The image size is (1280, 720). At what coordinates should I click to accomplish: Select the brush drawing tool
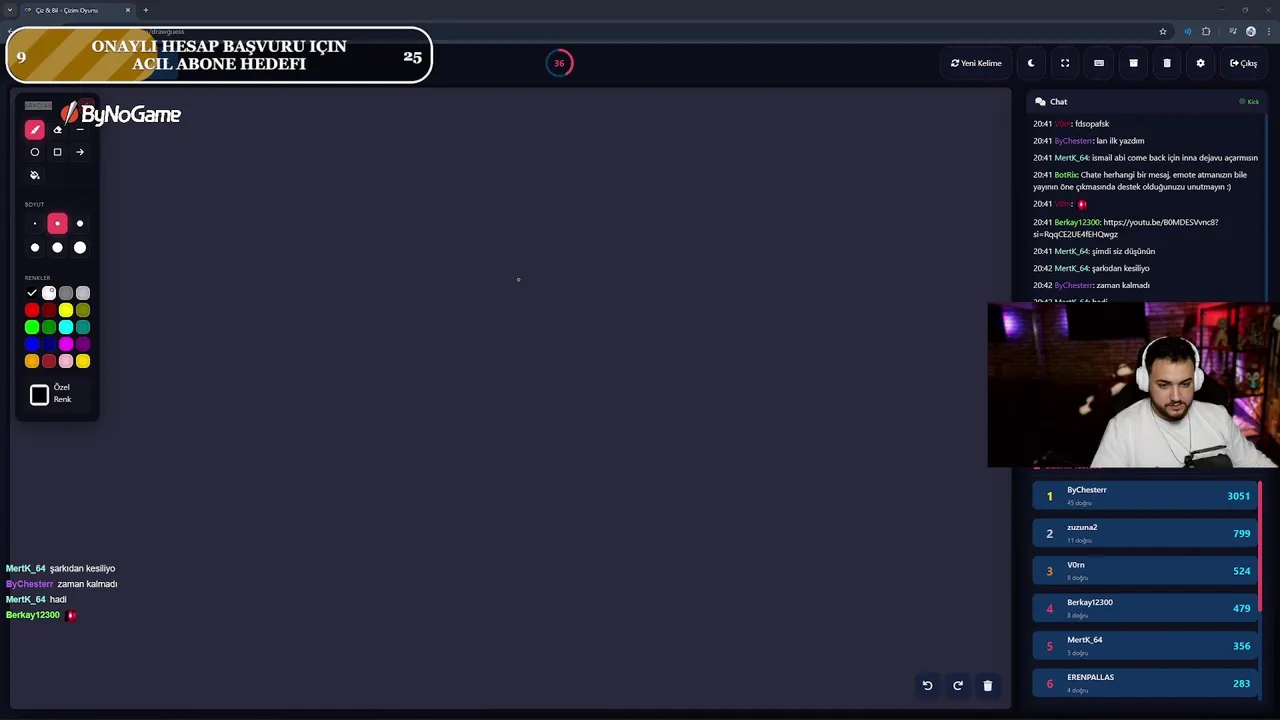tap(35, 129)
